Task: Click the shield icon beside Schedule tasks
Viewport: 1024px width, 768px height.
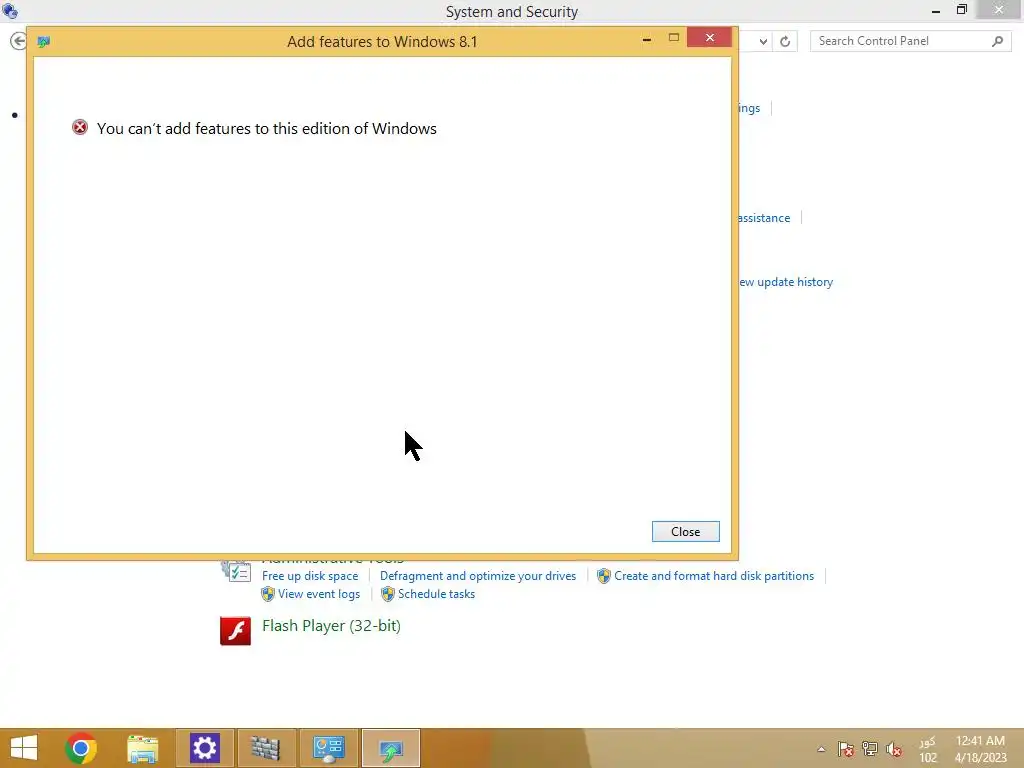Action: (388, 594)
